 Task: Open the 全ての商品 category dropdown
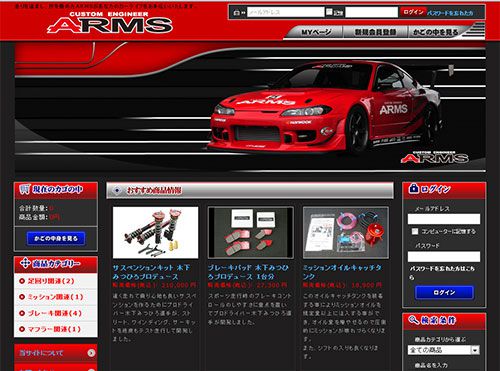pos(444,350)
